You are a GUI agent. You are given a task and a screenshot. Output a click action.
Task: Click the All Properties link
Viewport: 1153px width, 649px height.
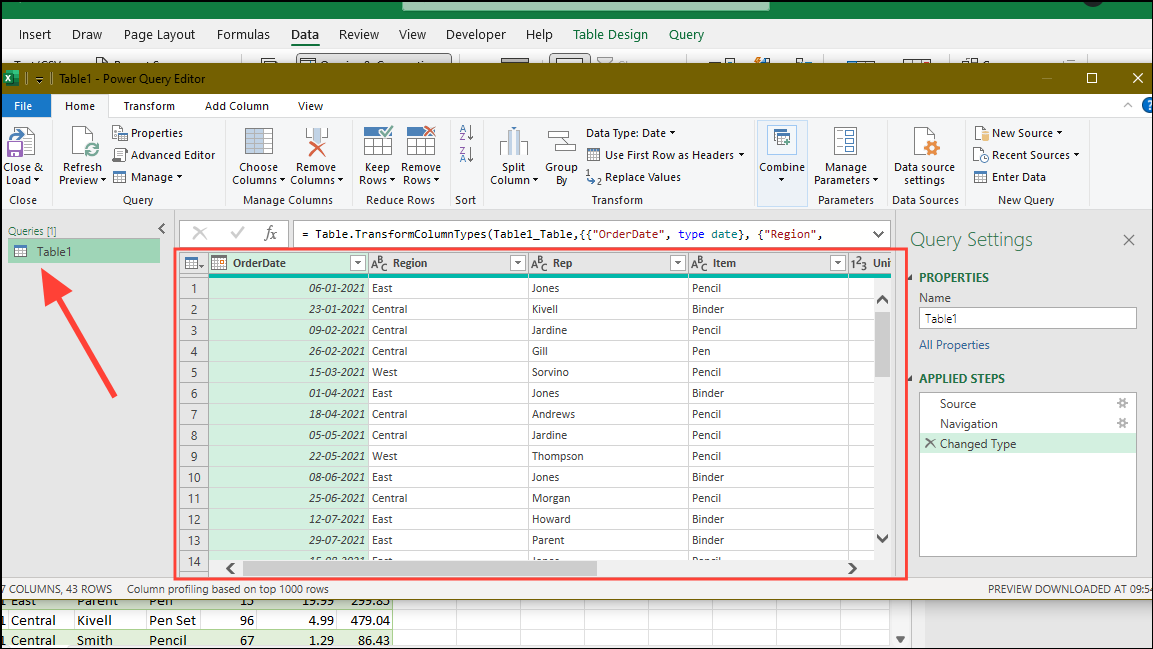pyautogui.click(x=954, y=345)
